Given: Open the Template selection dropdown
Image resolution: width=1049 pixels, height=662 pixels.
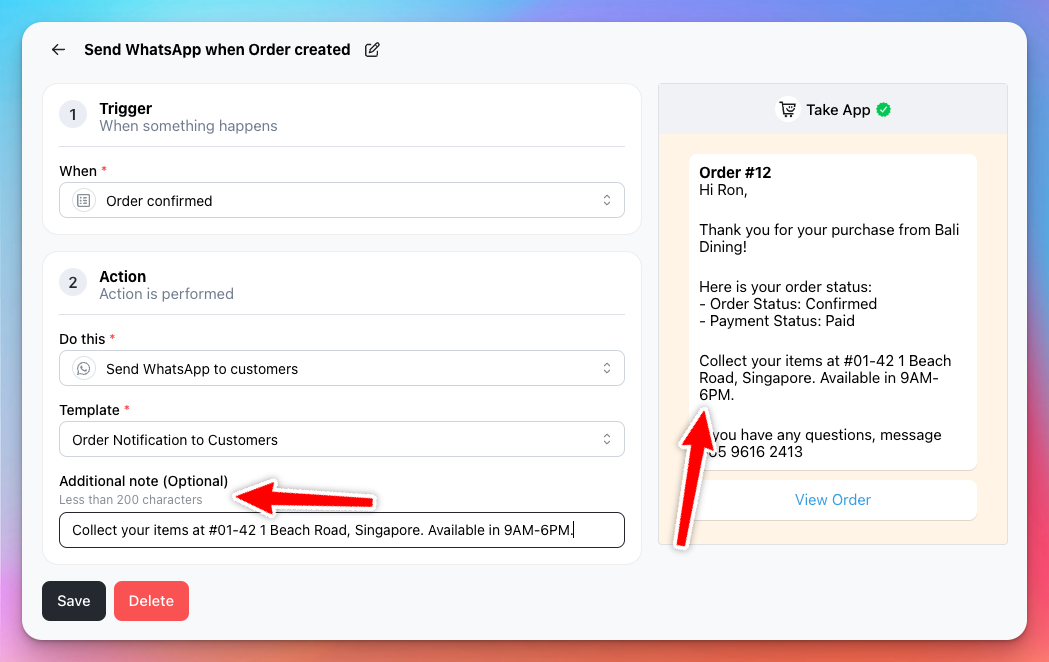Looking at the screenshot, I should [342, 439].
